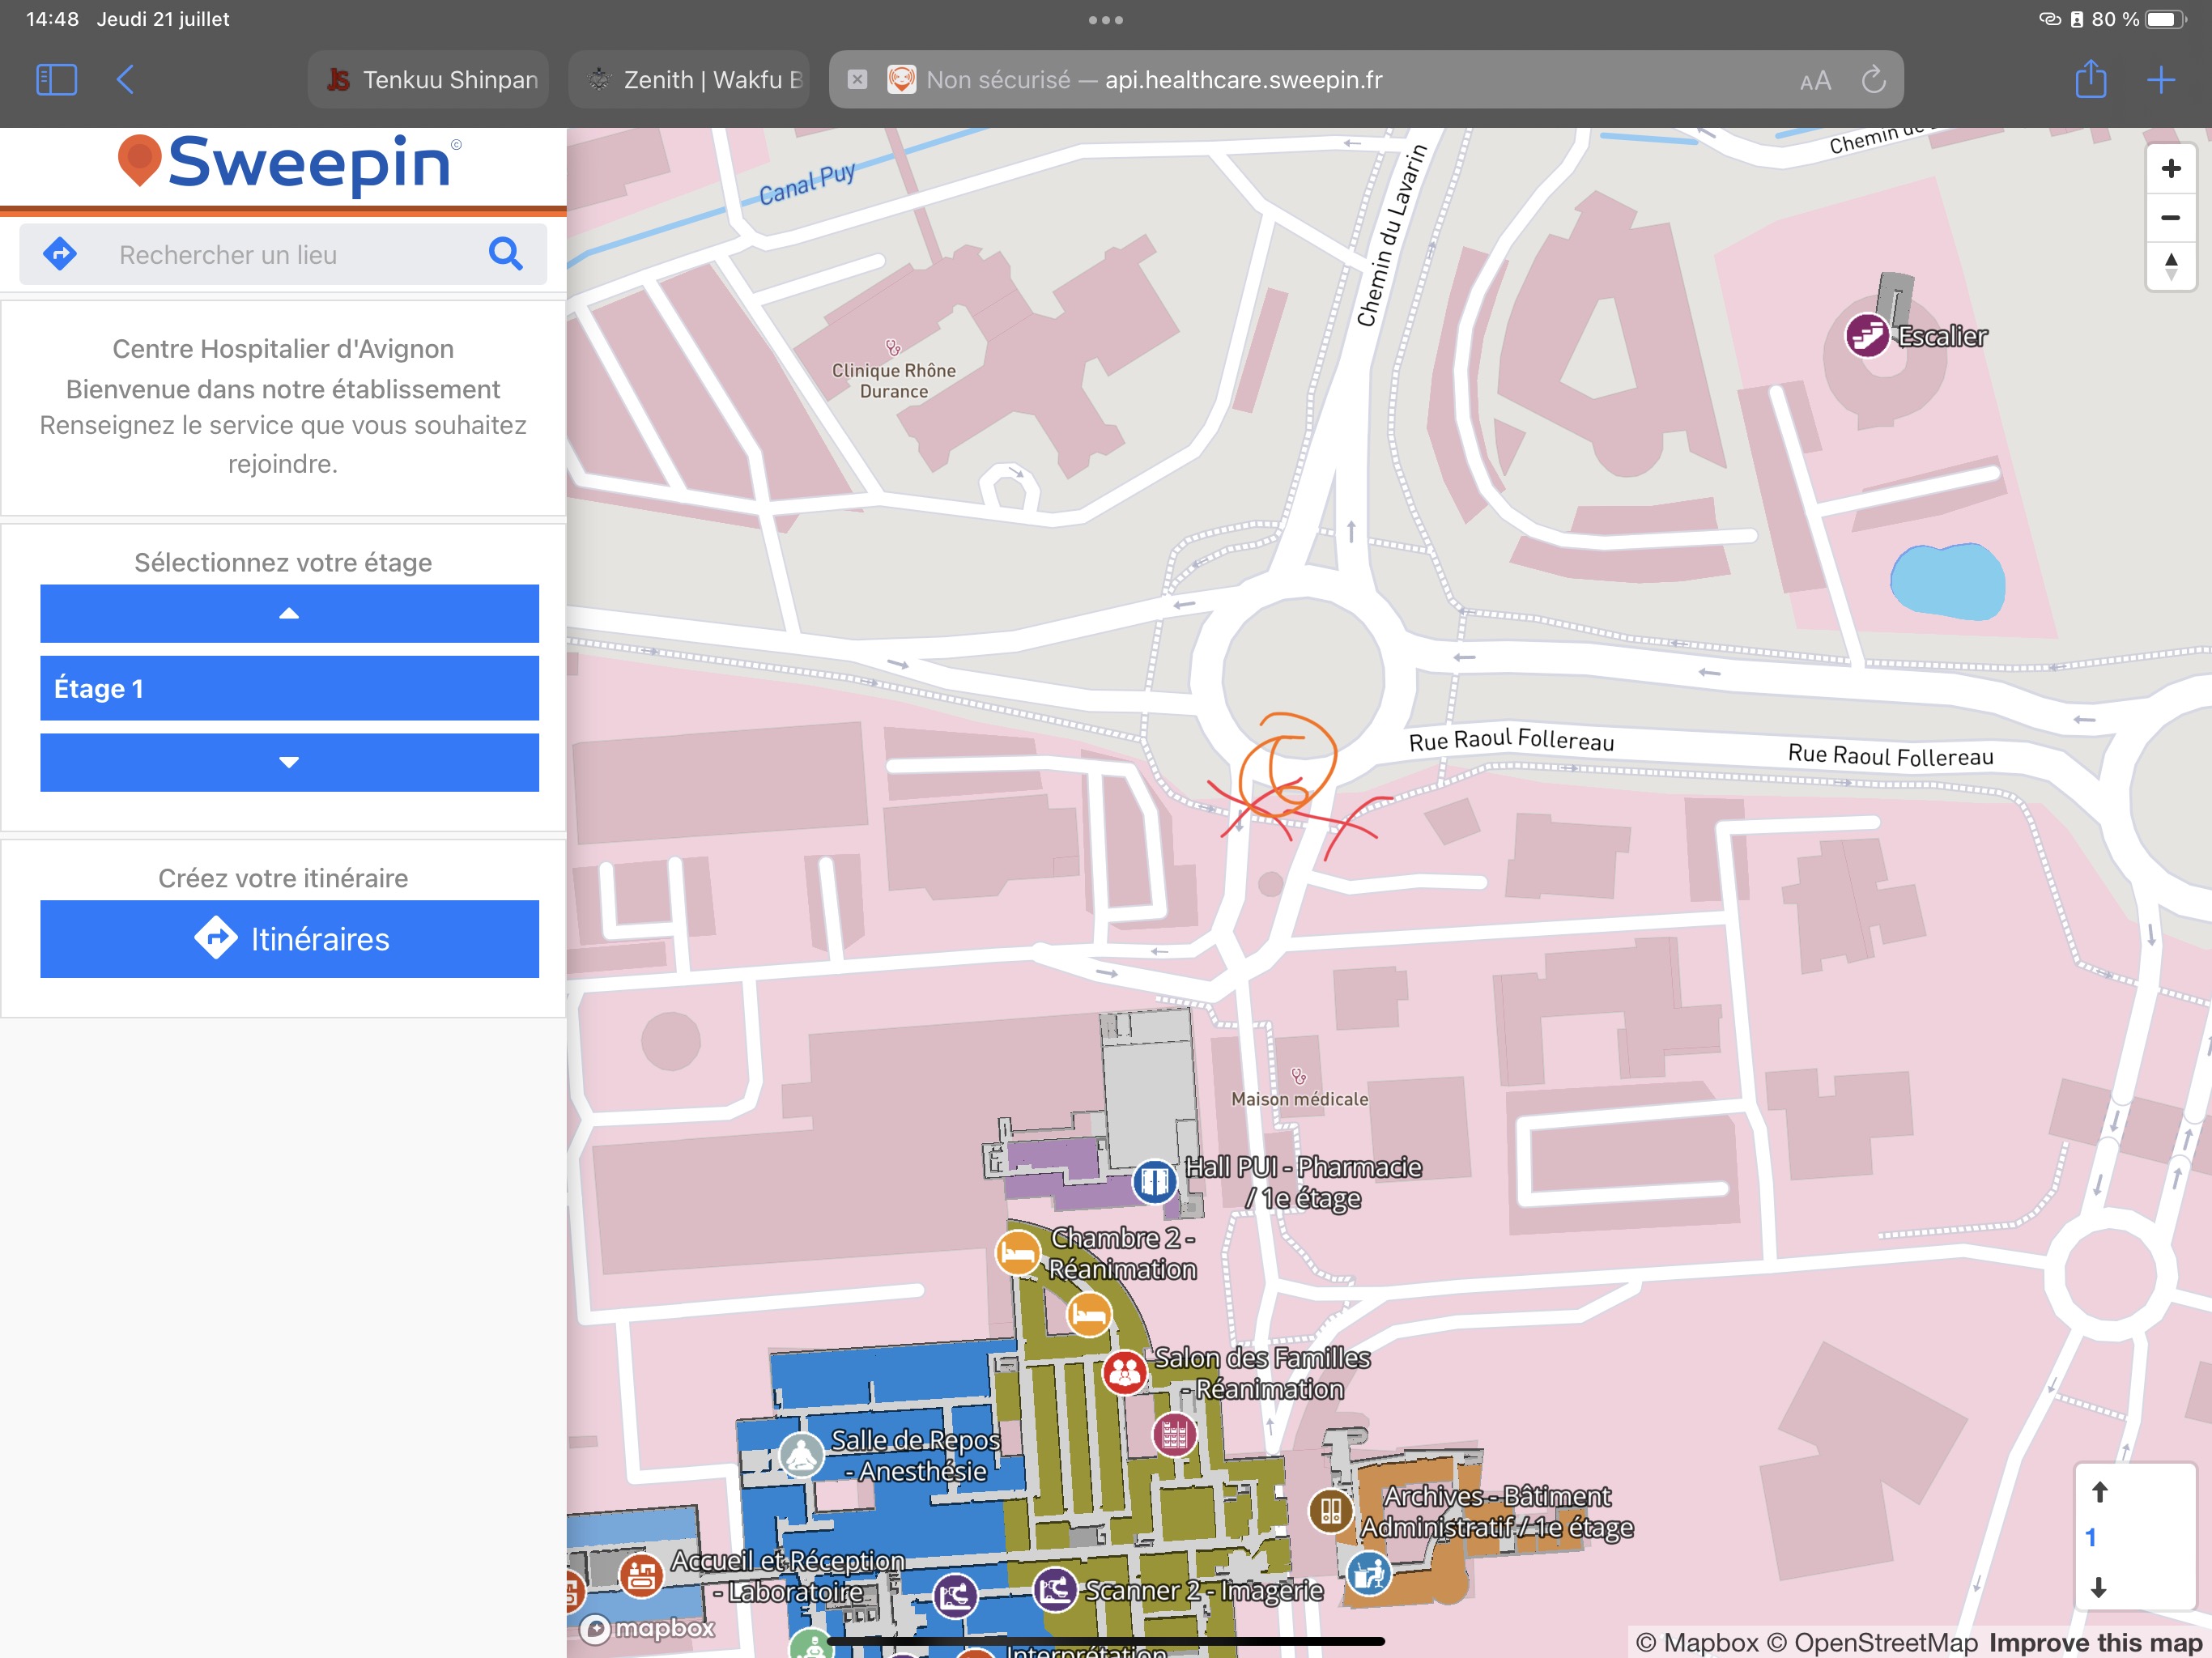The image size is (2212, 1658).
Task: Zoom out the map
Action: pos(2170,217)
